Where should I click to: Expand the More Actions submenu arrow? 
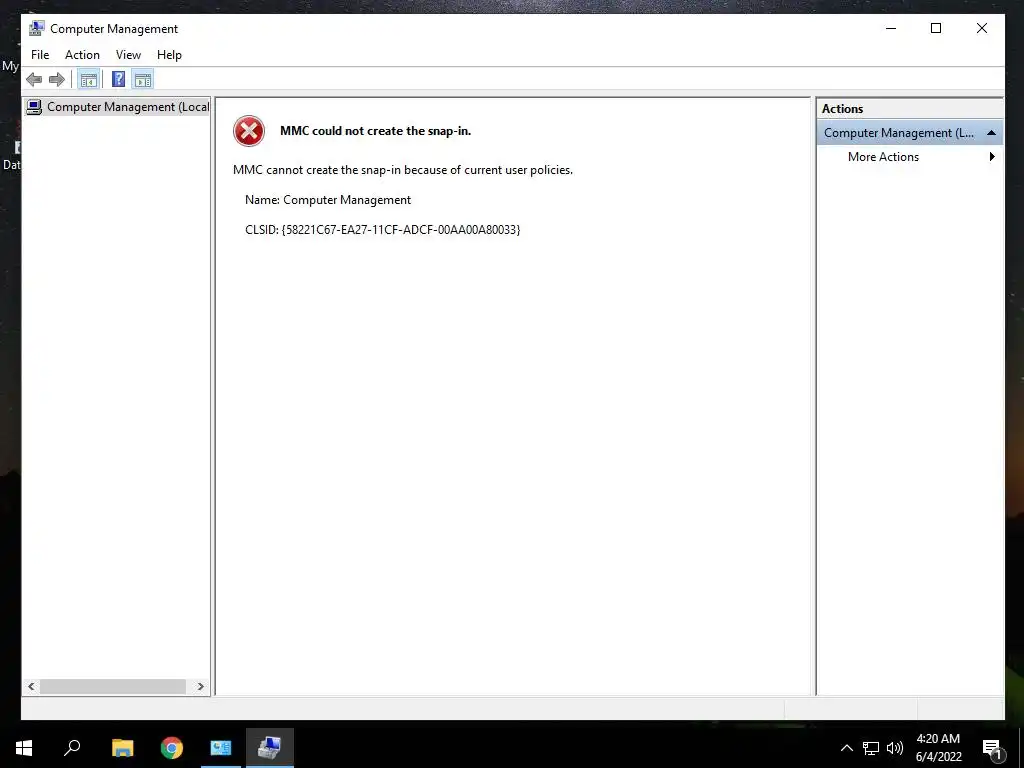pyautogui.click(x=992, y=157)
